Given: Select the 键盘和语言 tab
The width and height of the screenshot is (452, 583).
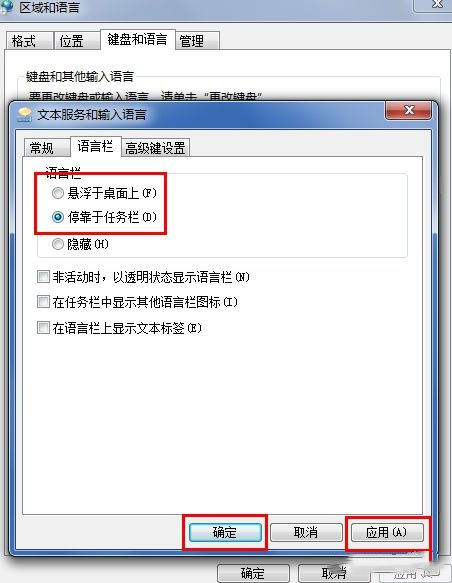Looking at the screenshot, I should pos(138,39).
